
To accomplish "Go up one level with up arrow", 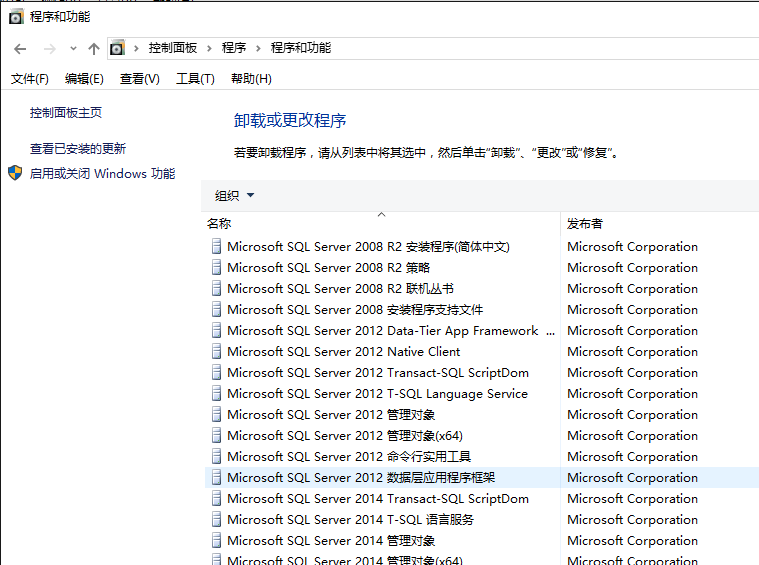I will coord(94,48).
